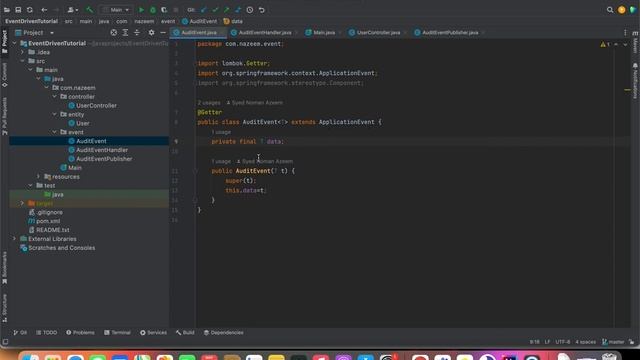This screenshot has height=360, width=640.
Task: Open the Build tool window
Action: point(185,333)
